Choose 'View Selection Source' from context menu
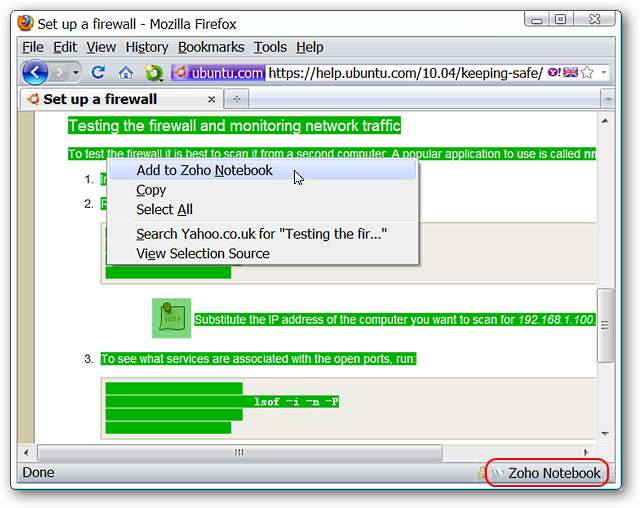The height and width of the screenshot is (508, 640). (x=263, y=253)
